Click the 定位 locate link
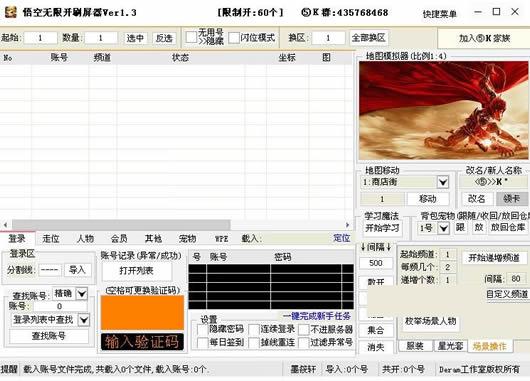This screenshot has width=530, height=381. pos(341,238)
